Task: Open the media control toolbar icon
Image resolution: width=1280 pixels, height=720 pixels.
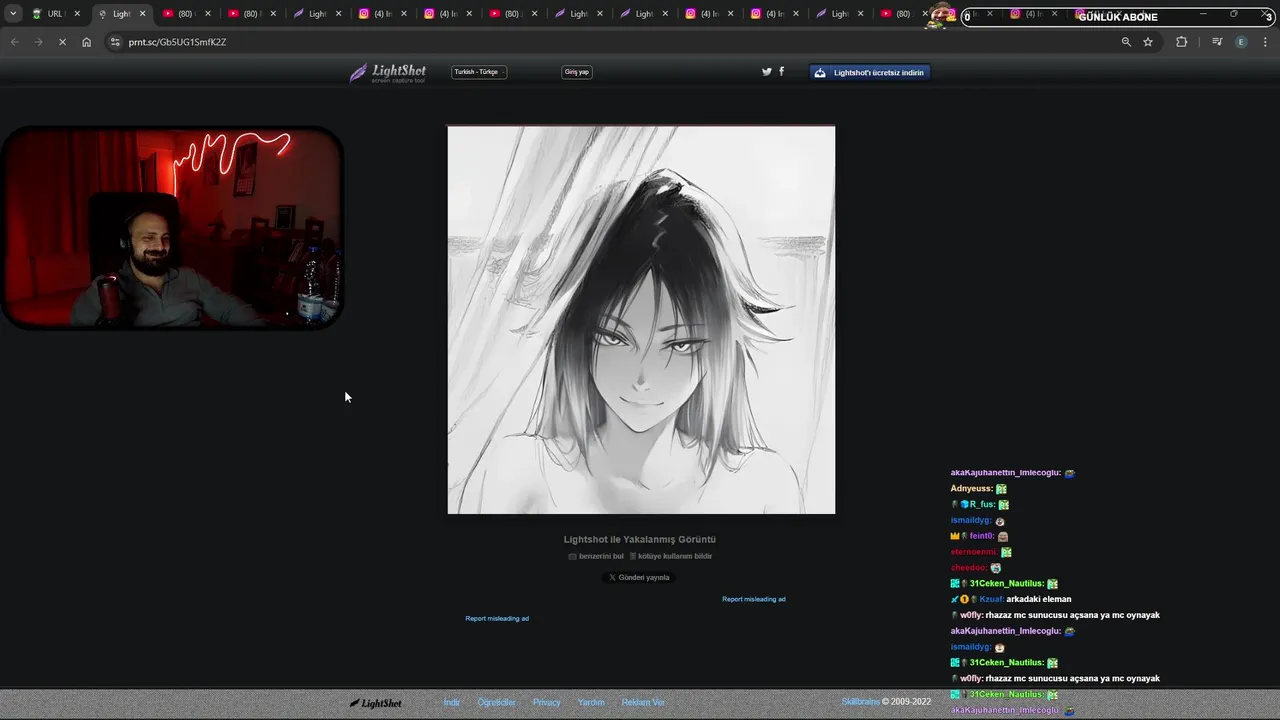Action: click(x=1217, y=42)
